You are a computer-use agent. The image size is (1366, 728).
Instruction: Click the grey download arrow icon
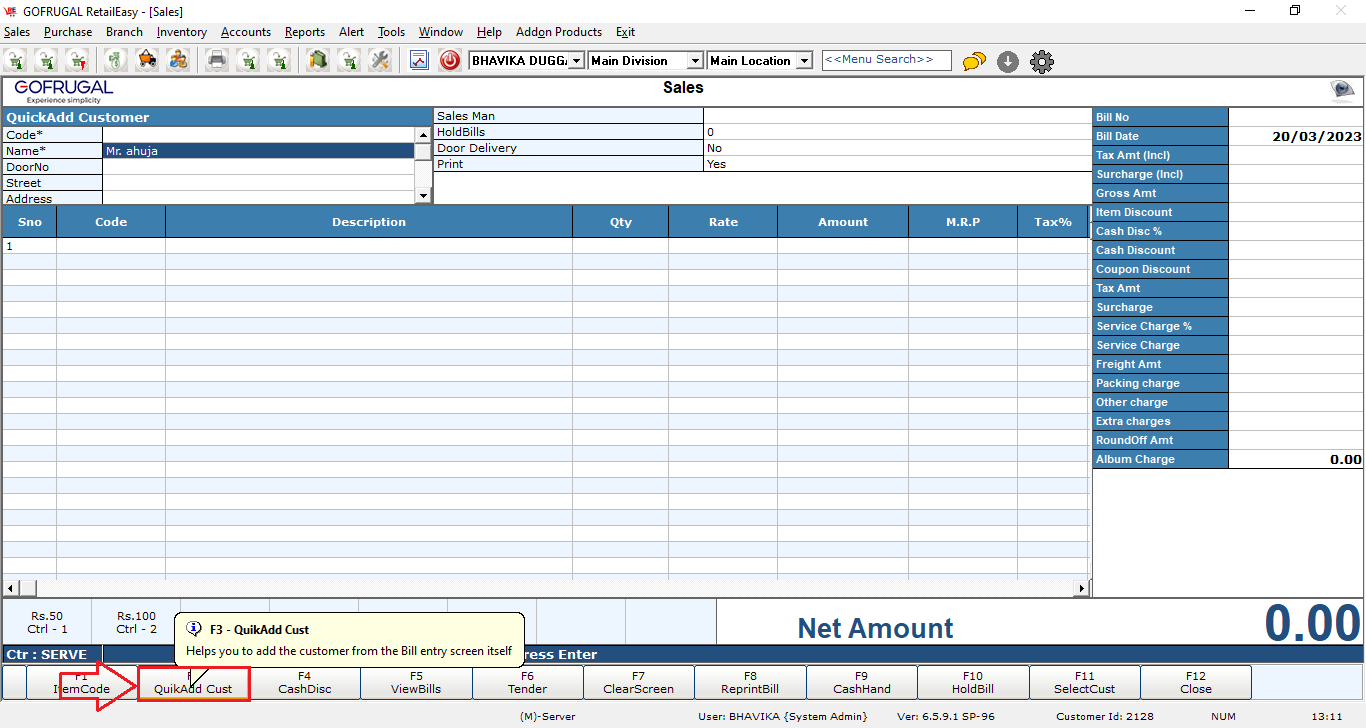1008,62
